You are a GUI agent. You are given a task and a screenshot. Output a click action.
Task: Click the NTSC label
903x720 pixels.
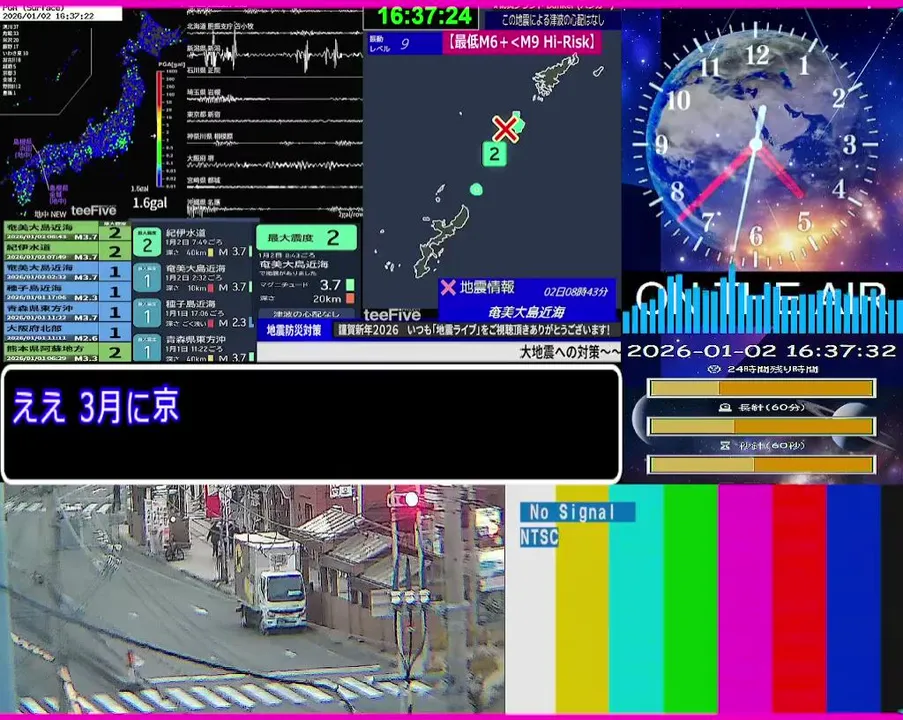[x=539, y=537]
